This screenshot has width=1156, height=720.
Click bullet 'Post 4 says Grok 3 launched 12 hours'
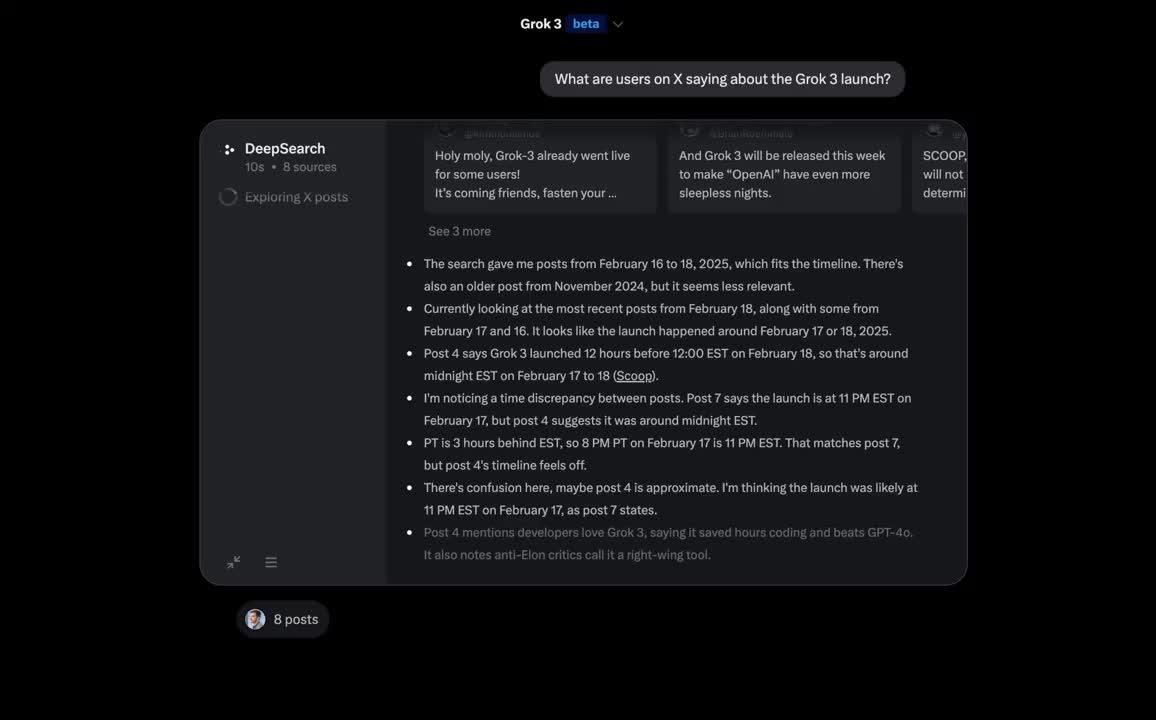click(666, 365)
